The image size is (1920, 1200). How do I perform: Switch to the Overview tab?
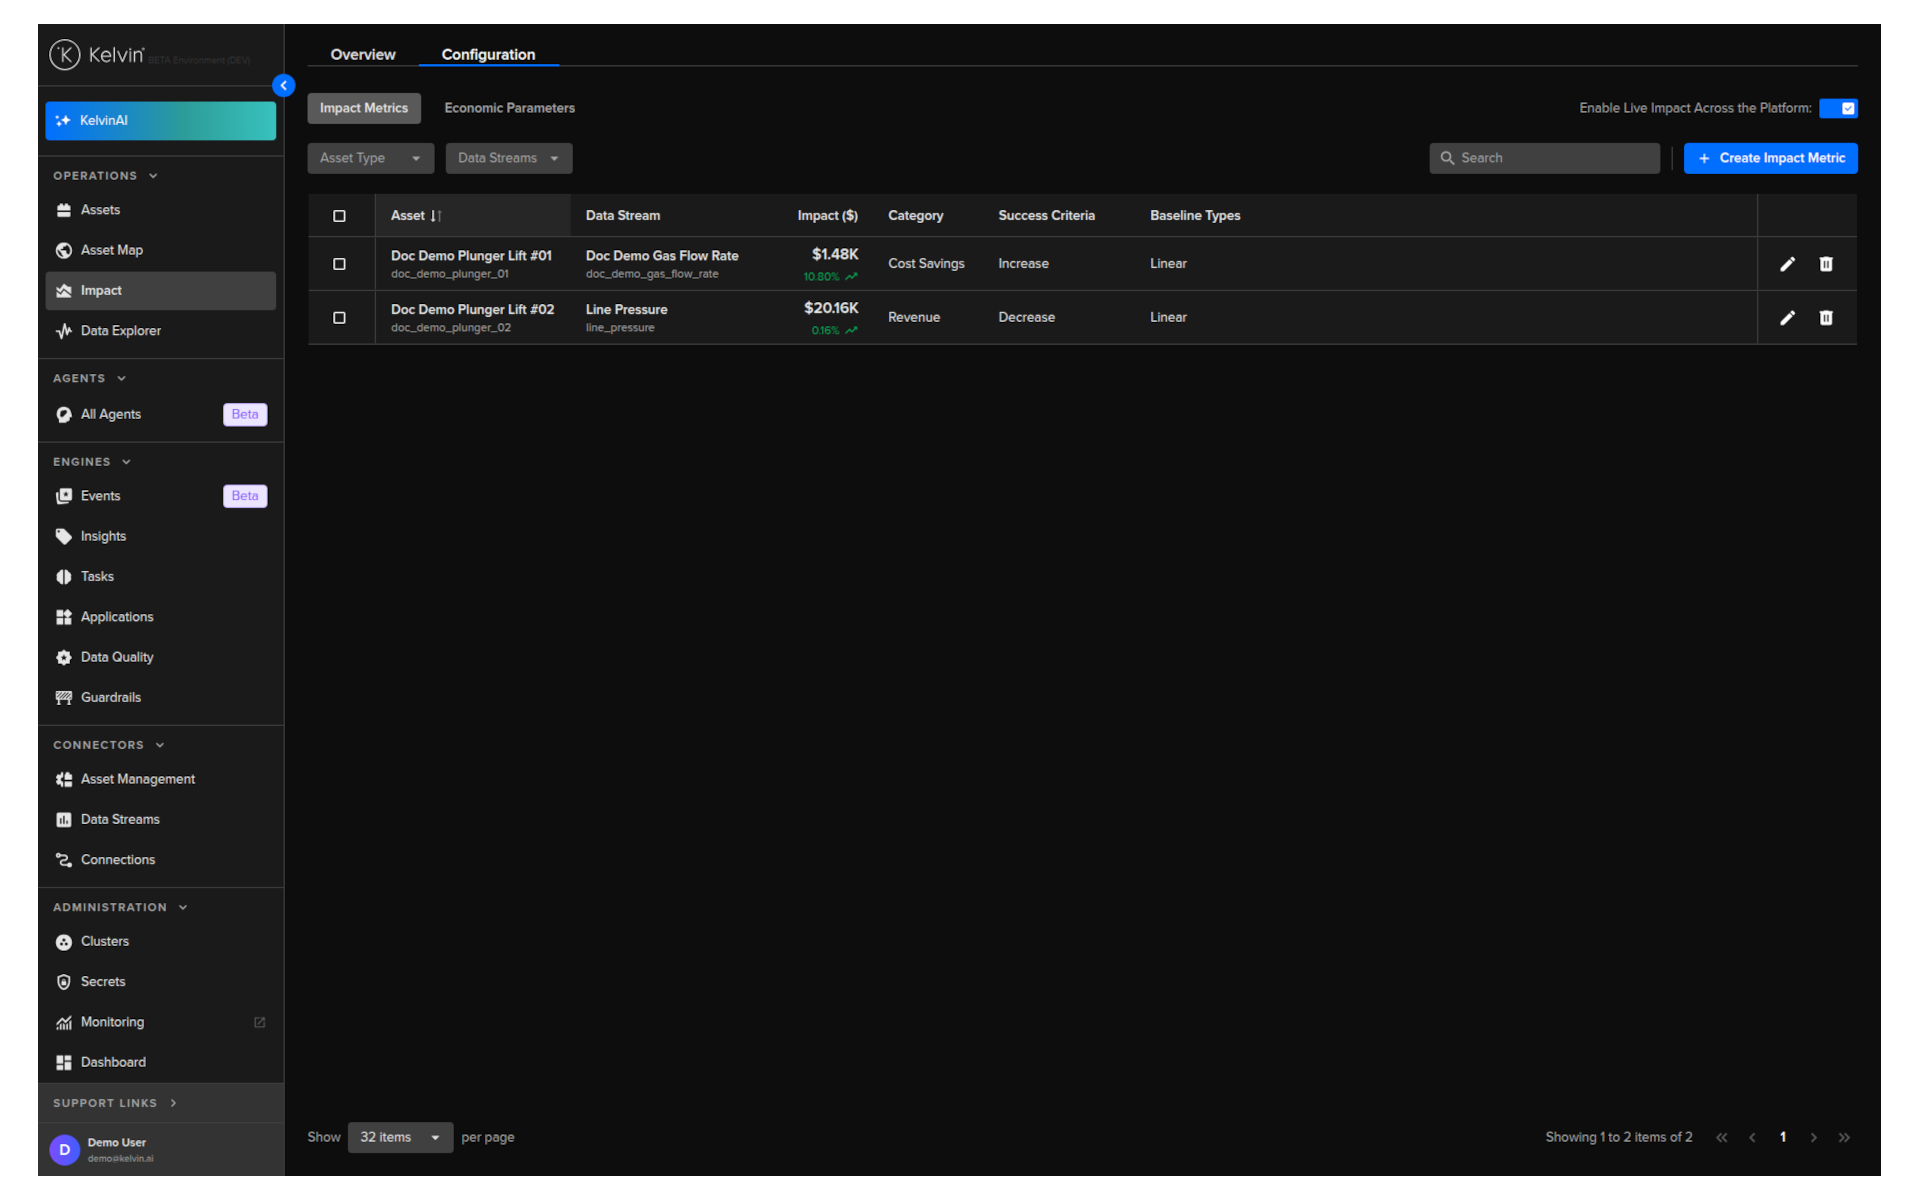click(x=363, y=54)
